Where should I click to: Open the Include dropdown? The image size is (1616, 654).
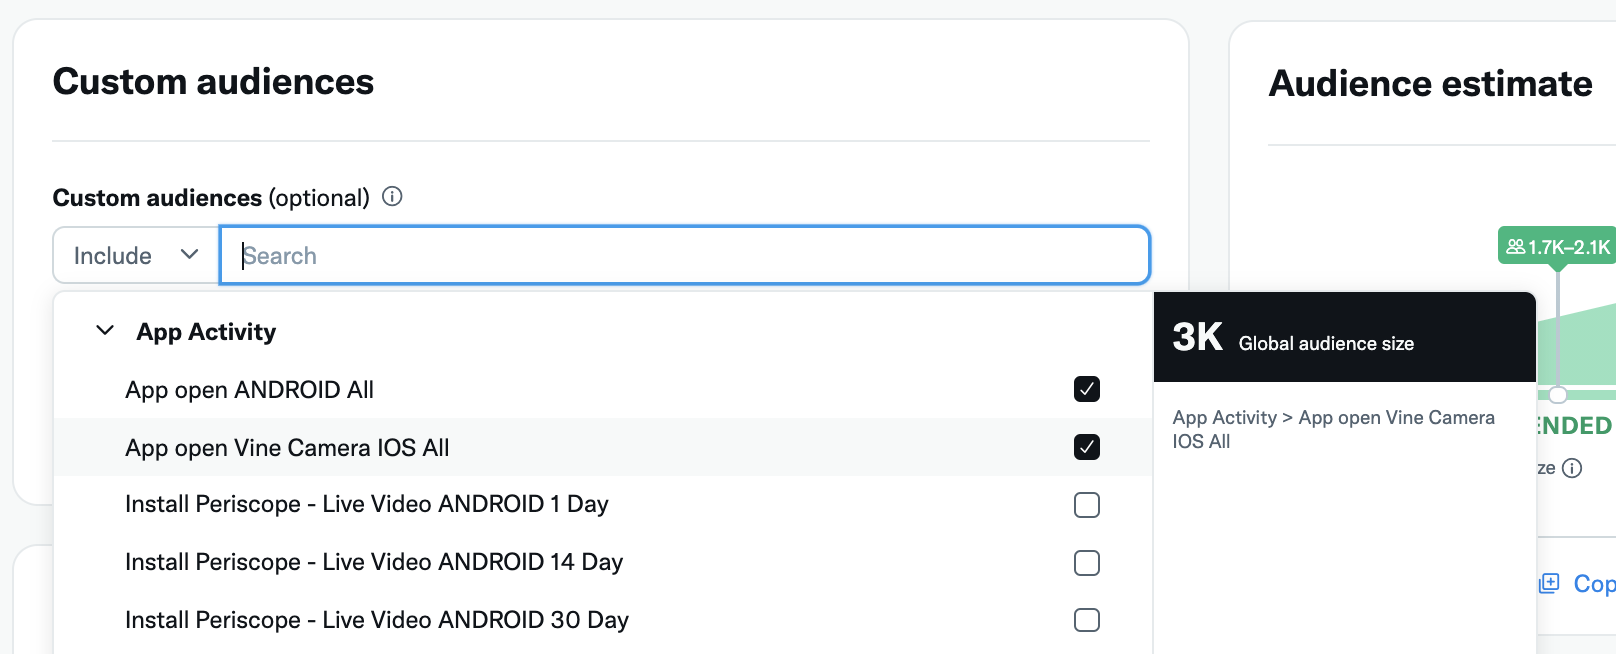pyautogui.click(x=136, y=256)
